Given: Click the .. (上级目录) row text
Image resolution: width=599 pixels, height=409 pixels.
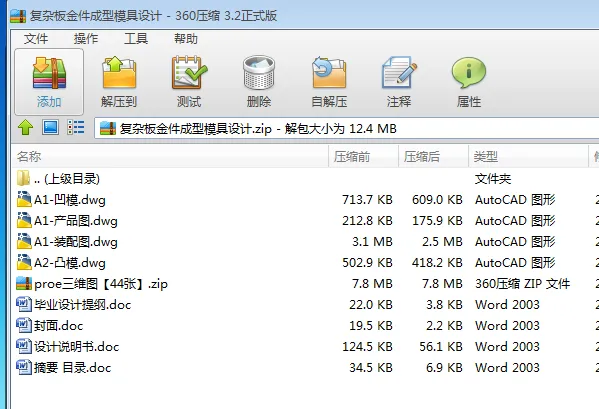Looking at the screenshot, I should [x=67, y=179].
